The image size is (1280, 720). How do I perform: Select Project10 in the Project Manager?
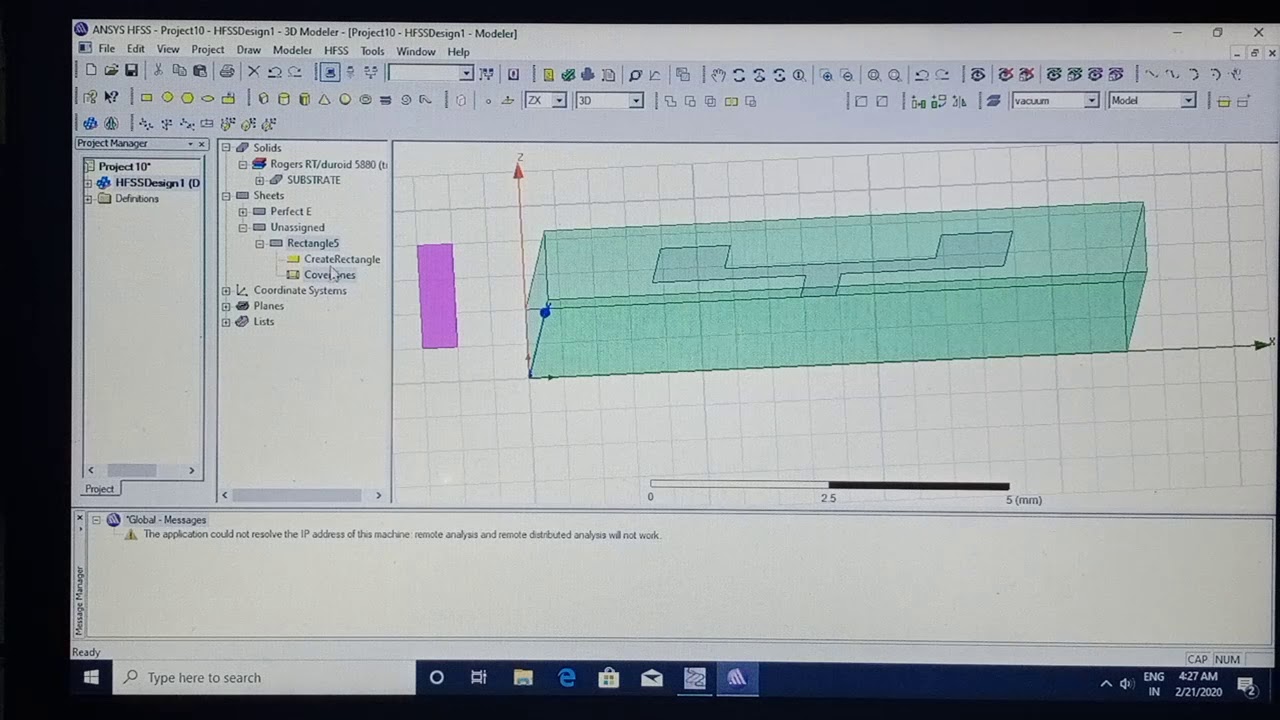click(x=124, y=167)
